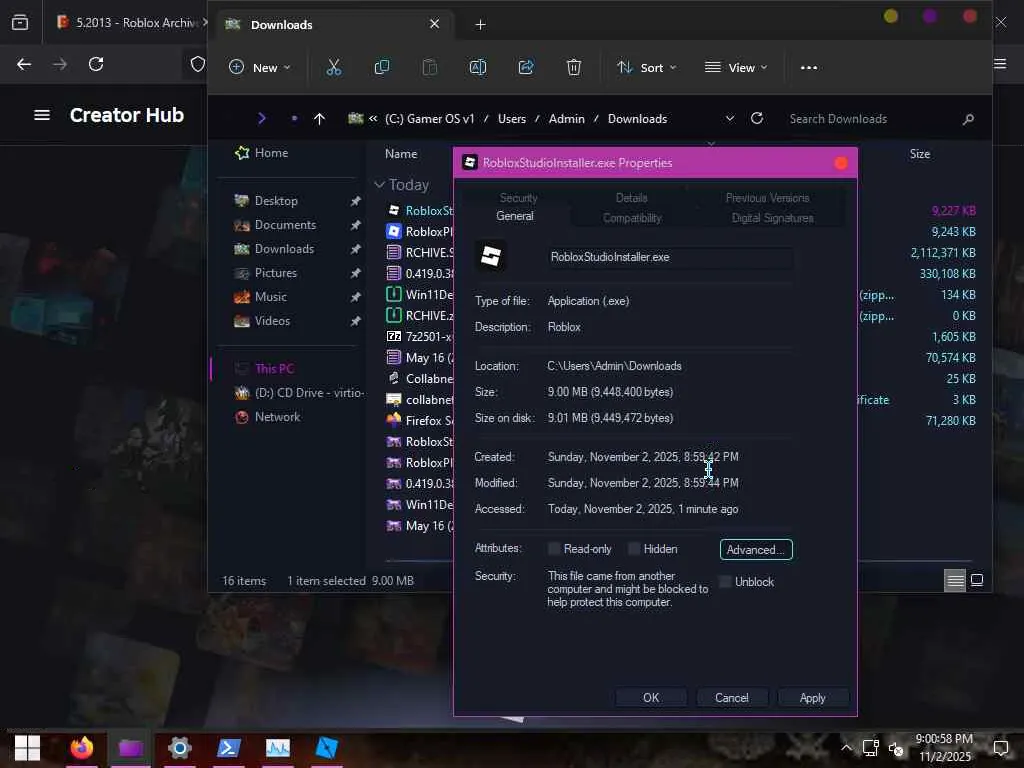
Task: Toggle the Hidden attribute checkbox
Action: [x=633, y=549]
